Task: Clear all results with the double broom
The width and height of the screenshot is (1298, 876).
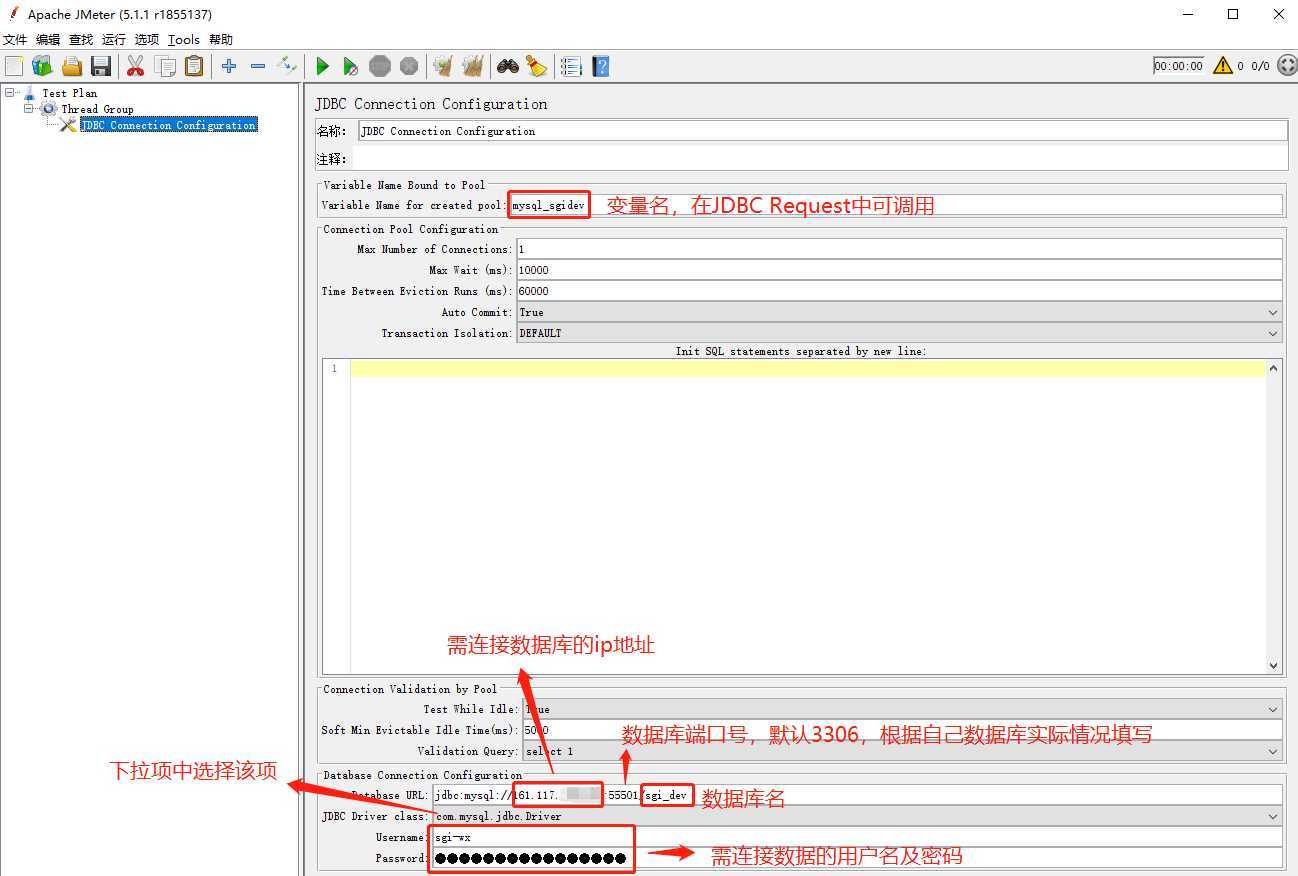Action: point(473,66)
